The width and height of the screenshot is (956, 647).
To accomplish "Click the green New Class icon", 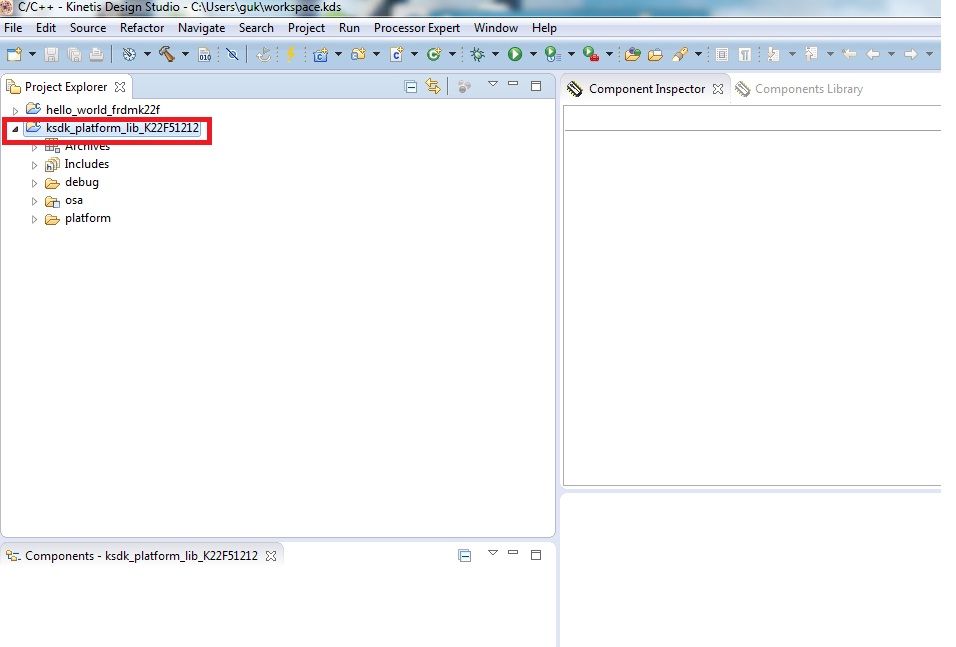I will [x=434, y=54].
